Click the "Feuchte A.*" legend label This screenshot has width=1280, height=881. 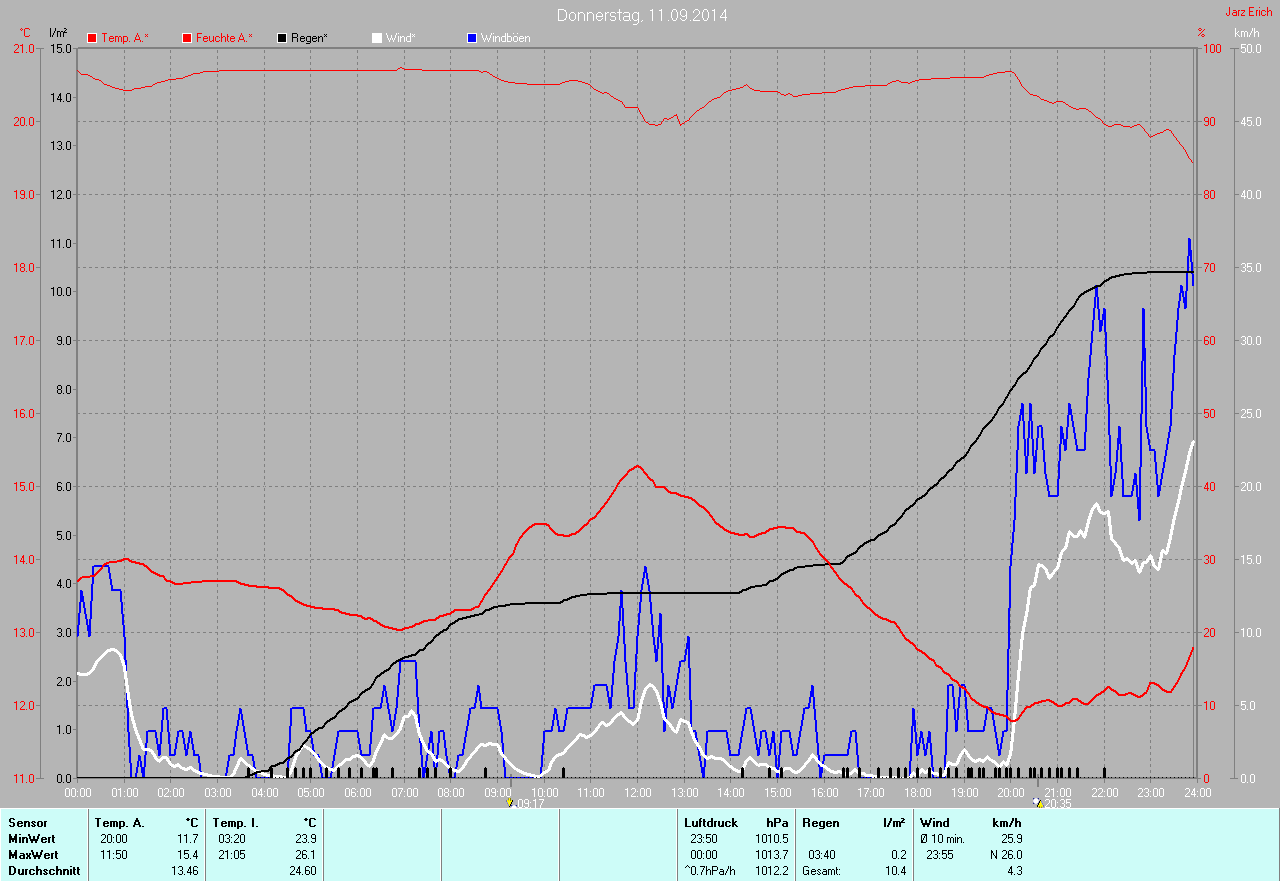(224, 38)
